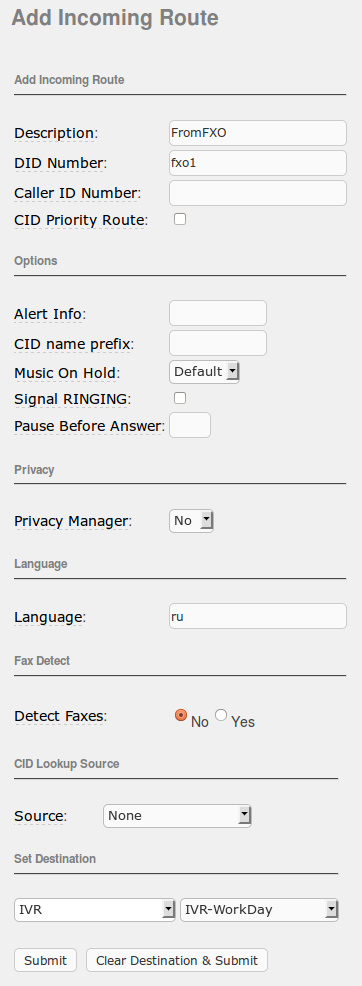Enable the Signal RINGING checkbox

tap(180, 398)
